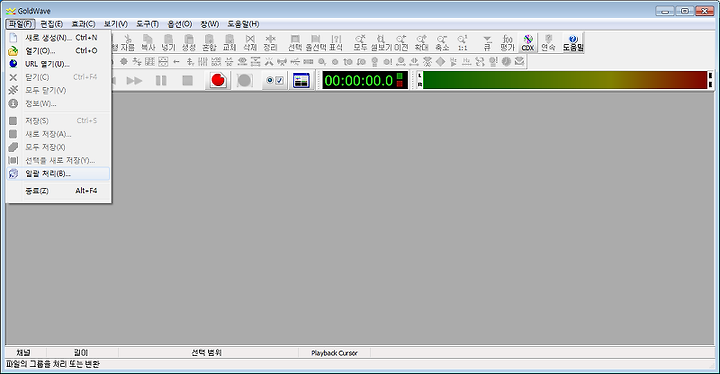Open the CDX audio extraction tool

tap(528, 43)
